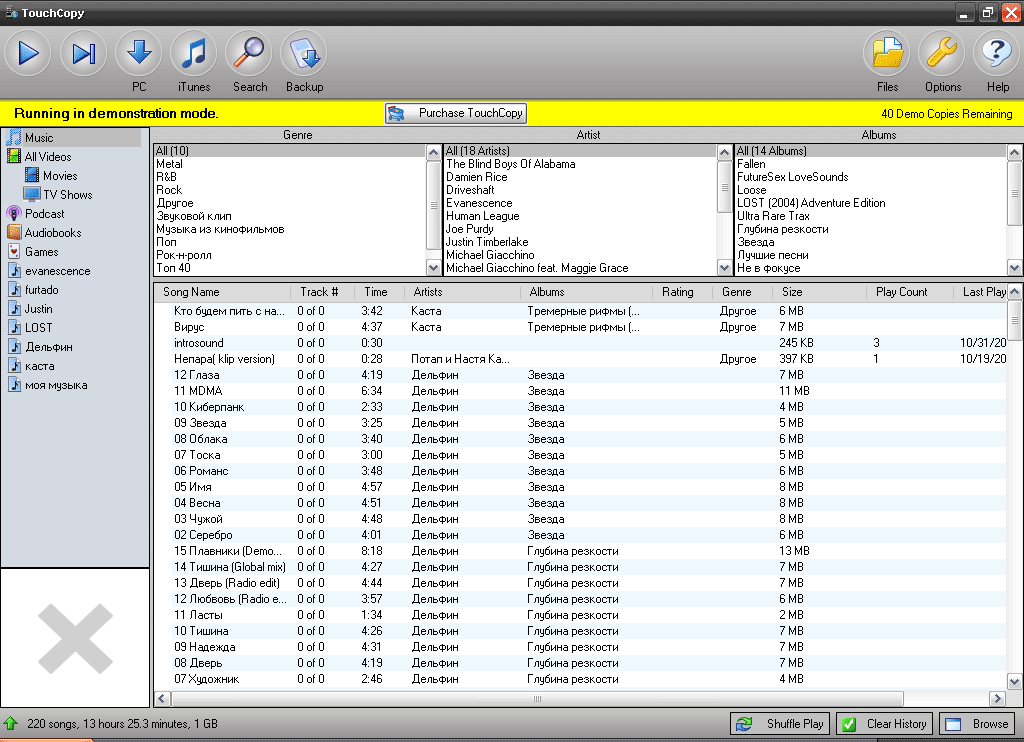1024x742 pixels.
Task: Copy to PC toolbar icon
Action: click(139, 54)
